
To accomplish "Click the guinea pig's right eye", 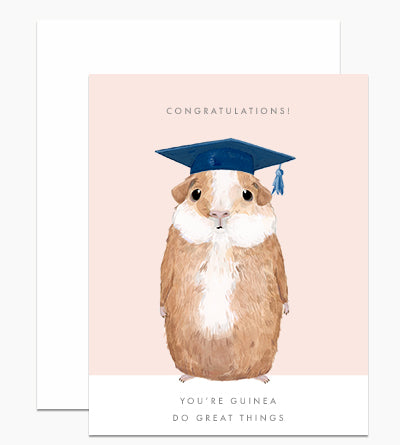I will coord(247,195).
